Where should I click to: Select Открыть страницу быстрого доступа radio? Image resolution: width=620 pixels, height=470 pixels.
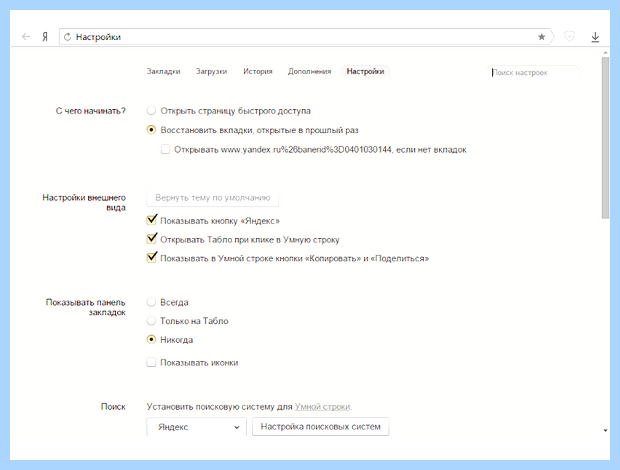pyautogui.click(x=151, y=111)
